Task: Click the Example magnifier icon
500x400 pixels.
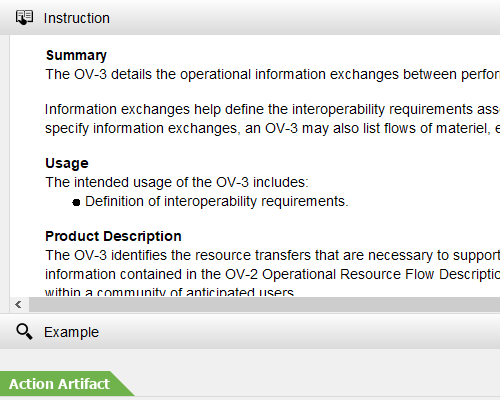Action: pyautogui.click(x=24, y=332)
